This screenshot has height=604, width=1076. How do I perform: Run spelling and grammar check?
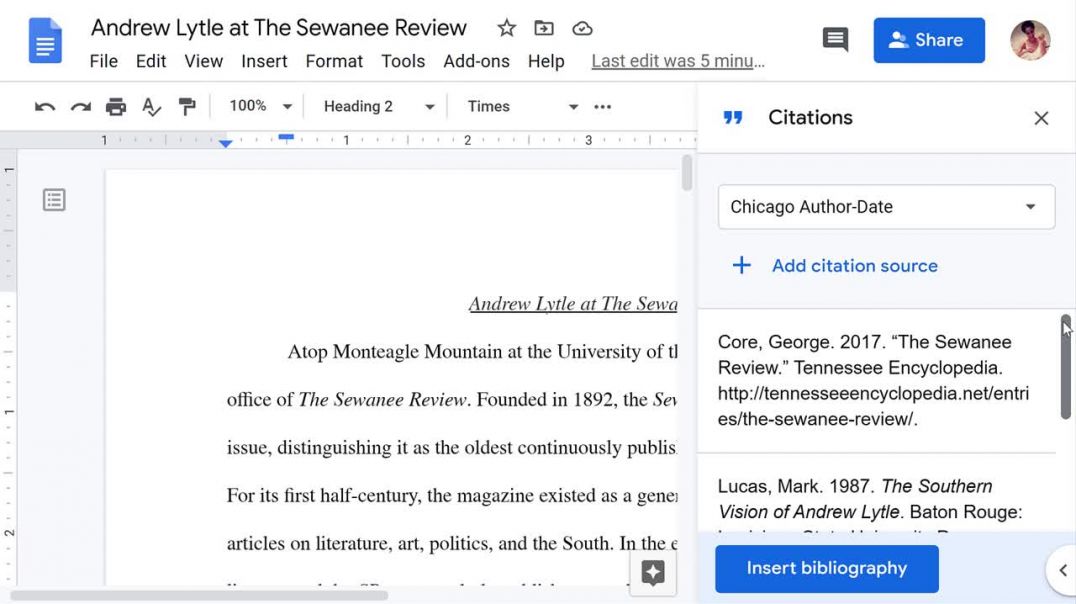[x=151, y=106]
